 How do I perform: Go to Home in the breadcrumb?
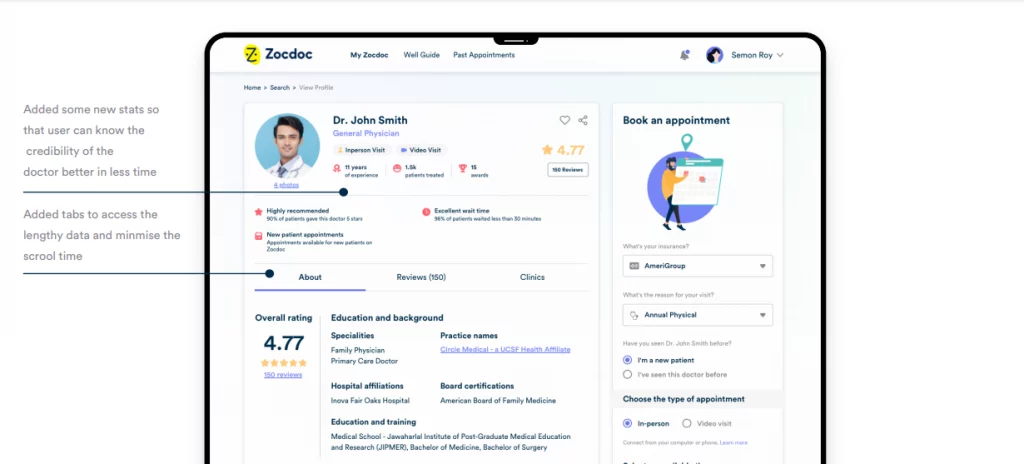[252, 88]
